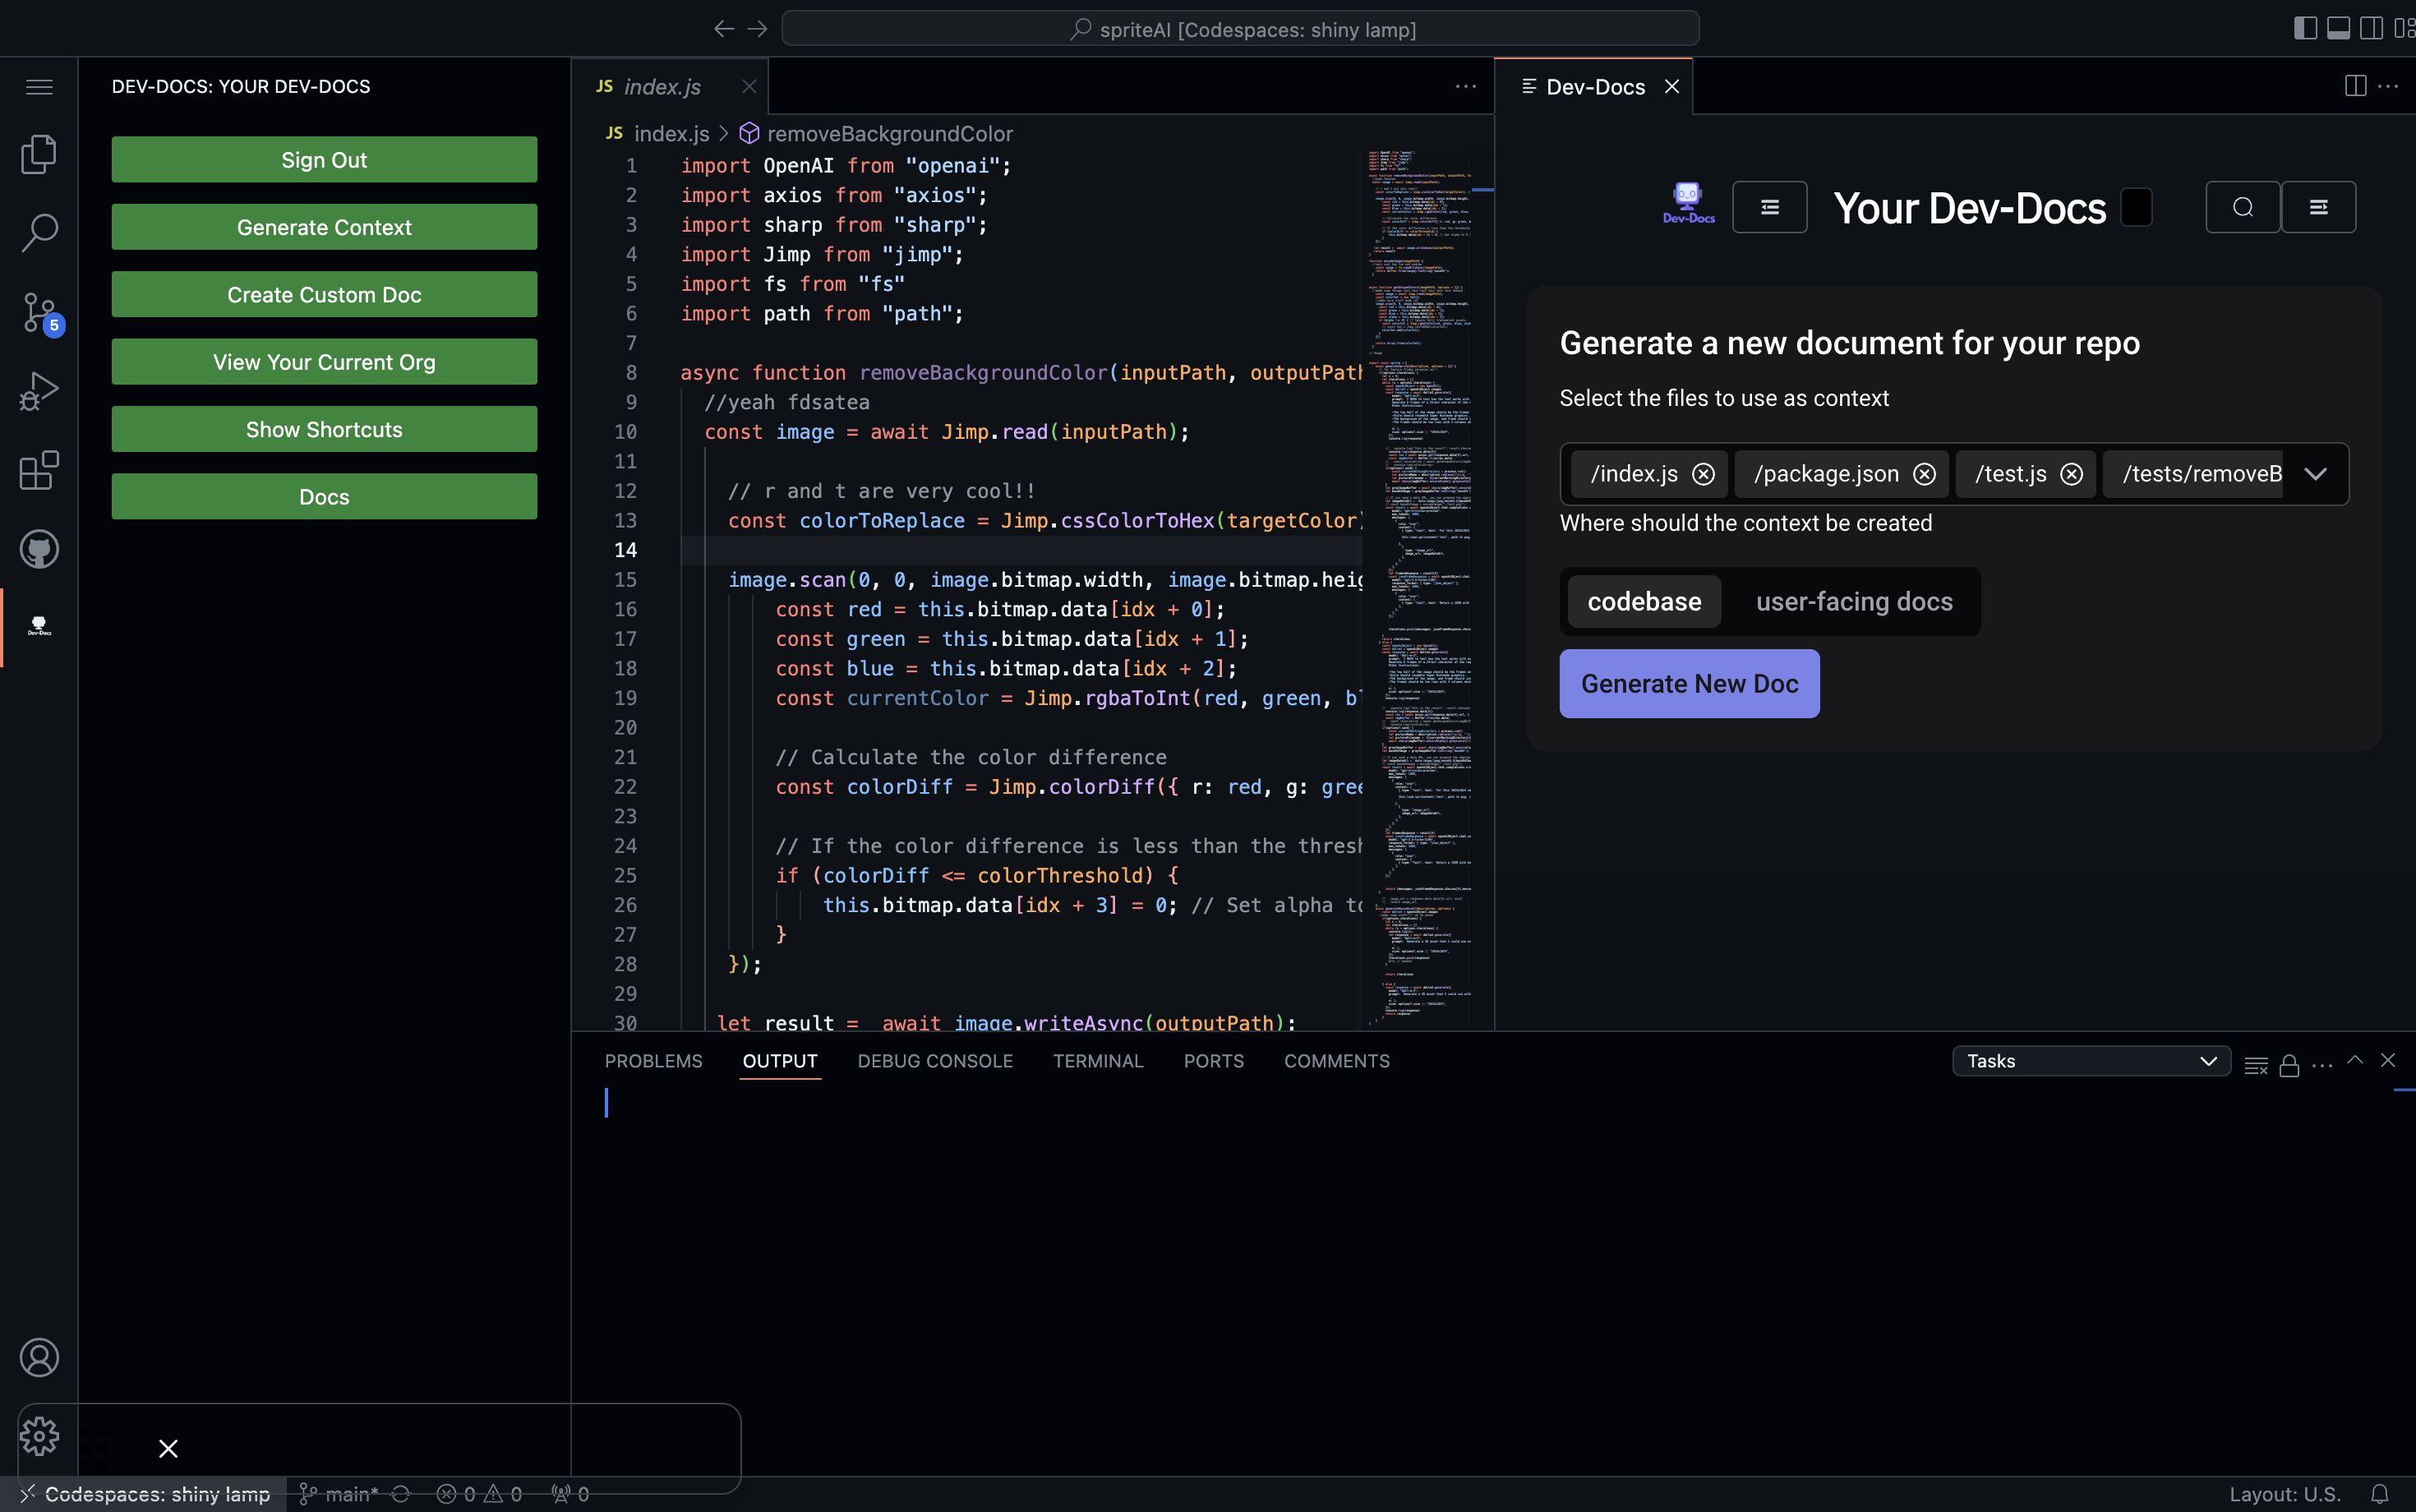Switch to the PROBLEMS panel tab
Image resolution: width=2416 pixels, height=1512 pixels.
click(653, 1061)
